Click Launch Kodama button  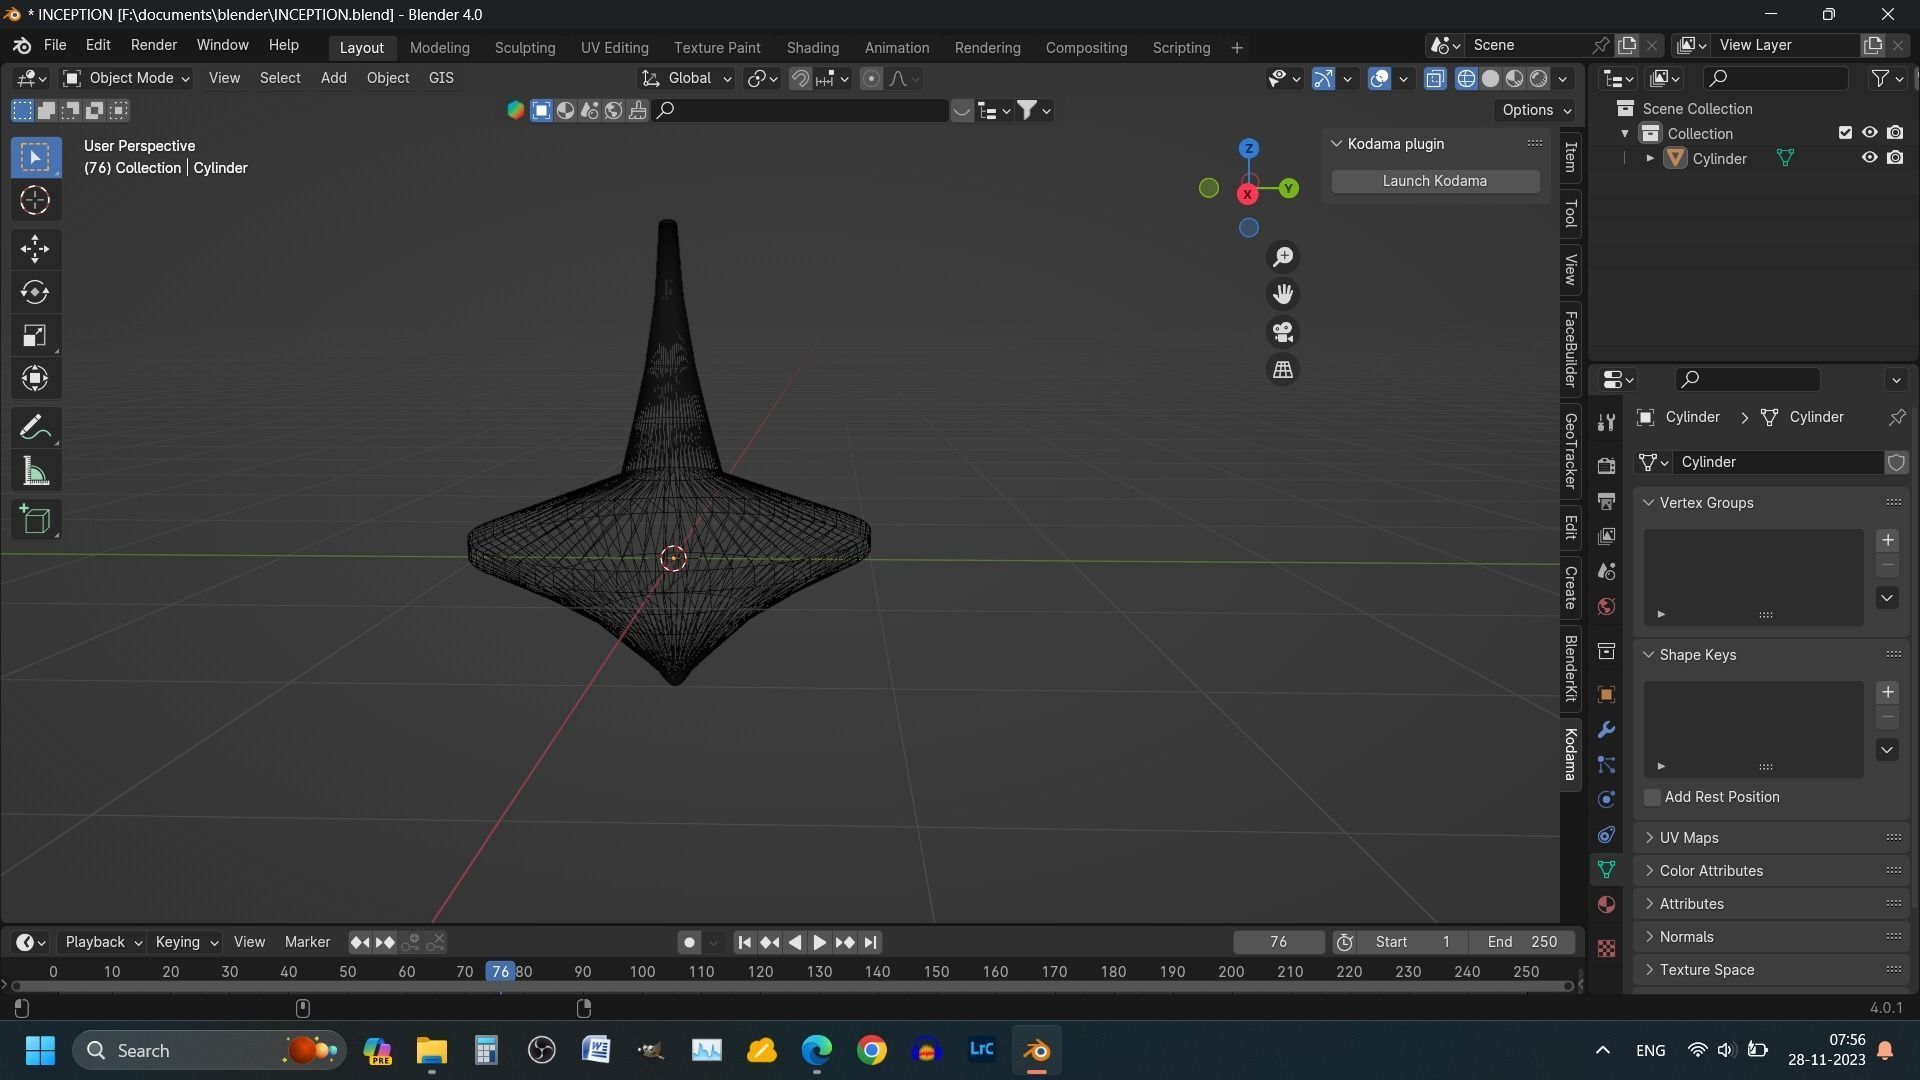coord(1435,181)
